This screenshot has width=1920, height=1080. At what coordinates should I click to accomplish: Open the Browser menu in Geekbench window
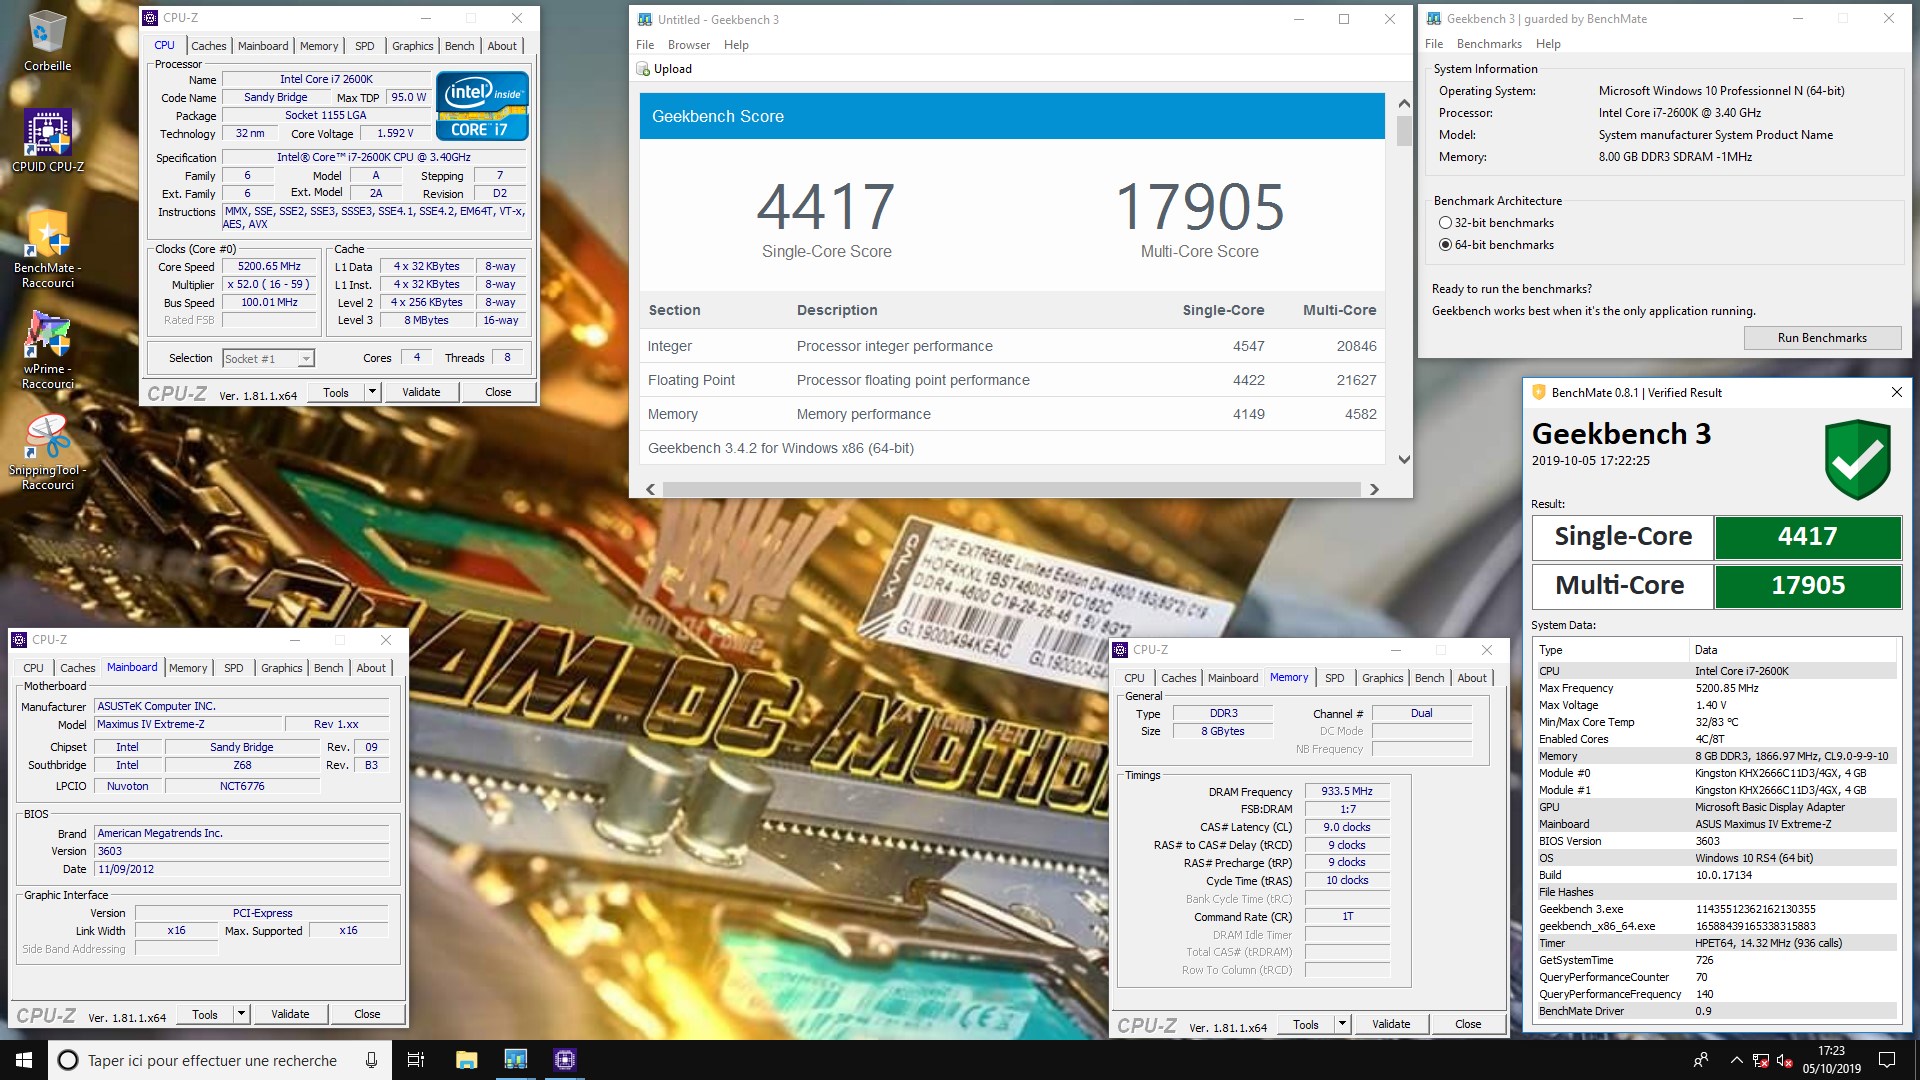pos(688,45)
